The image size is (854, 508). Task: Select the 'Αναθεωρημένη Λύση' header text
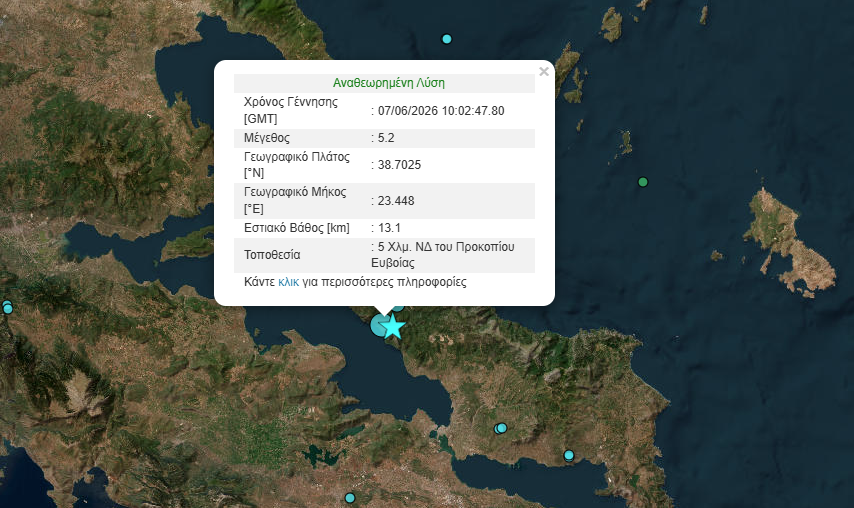pos(389,83)
